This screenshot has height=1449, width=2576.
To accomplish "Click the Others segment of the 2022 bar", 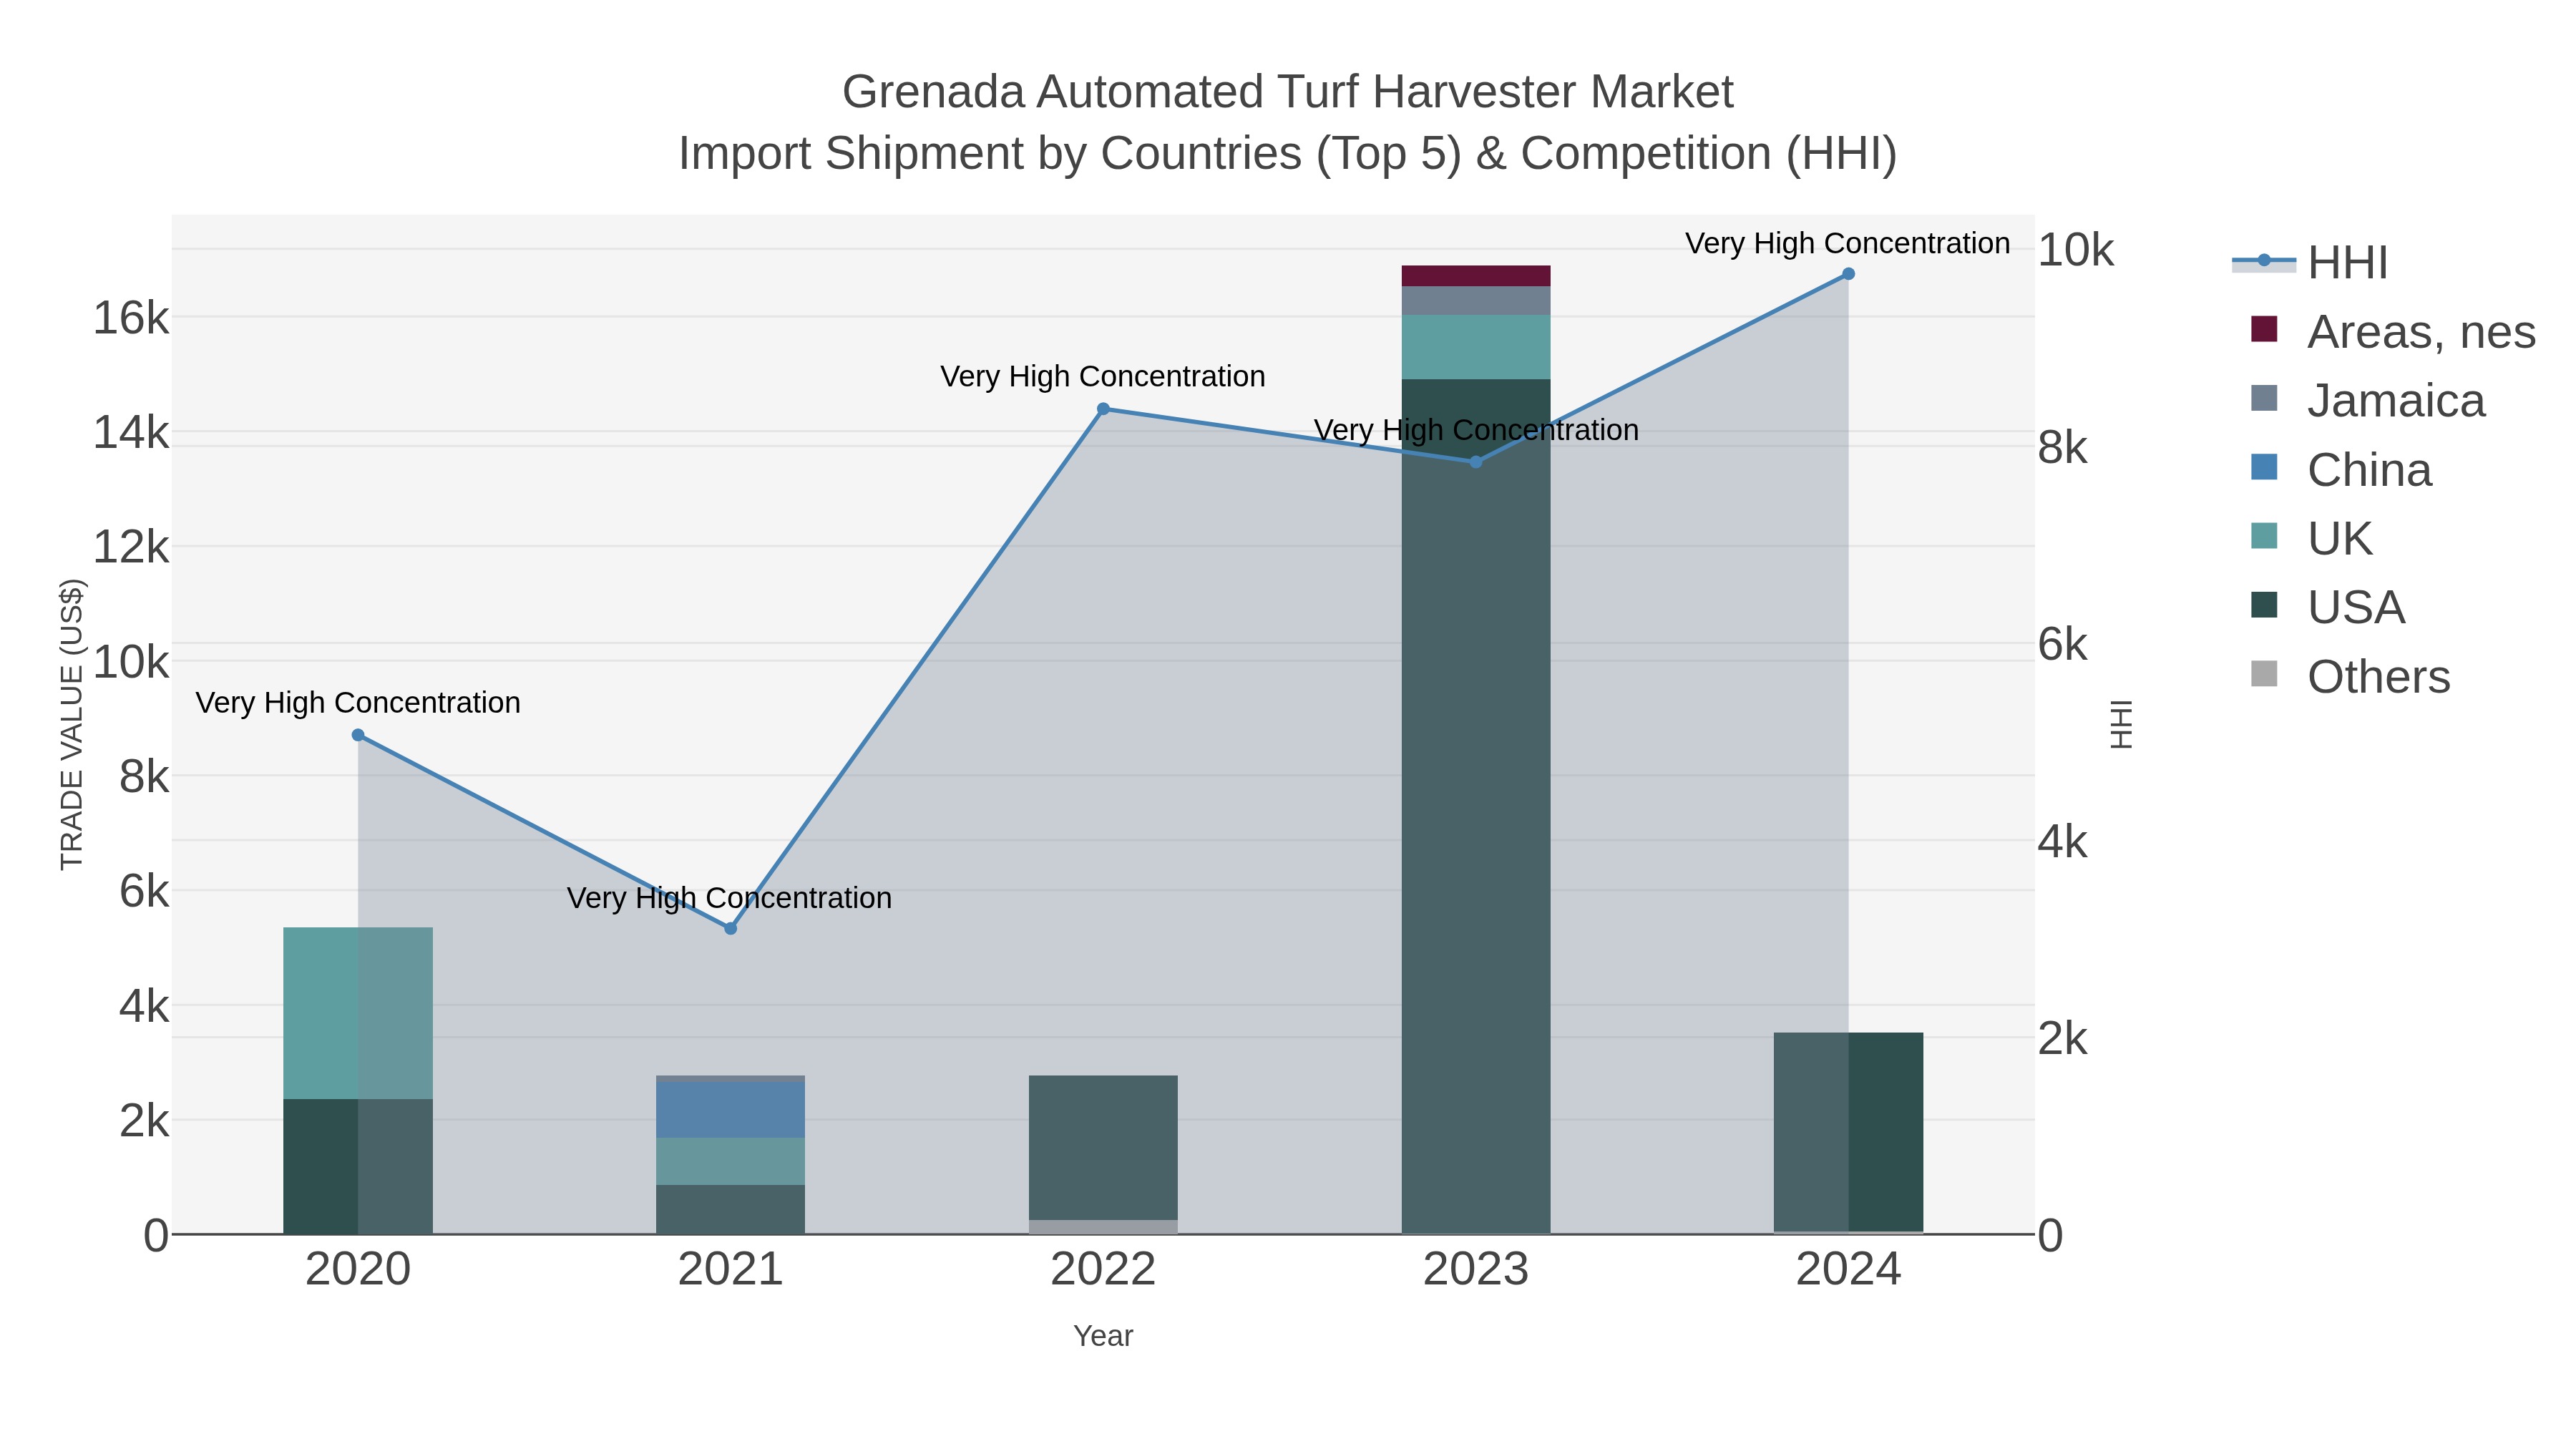I will tap(1103, 1227).
